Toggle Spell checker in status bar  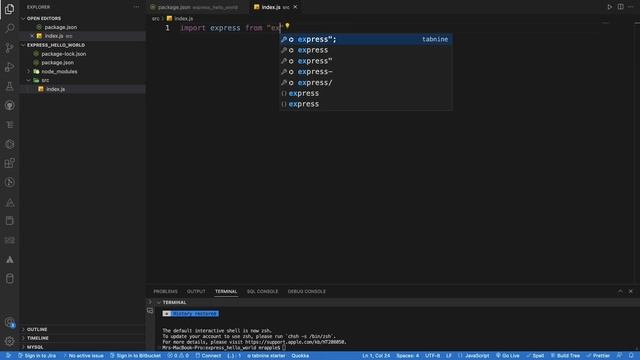535,356
